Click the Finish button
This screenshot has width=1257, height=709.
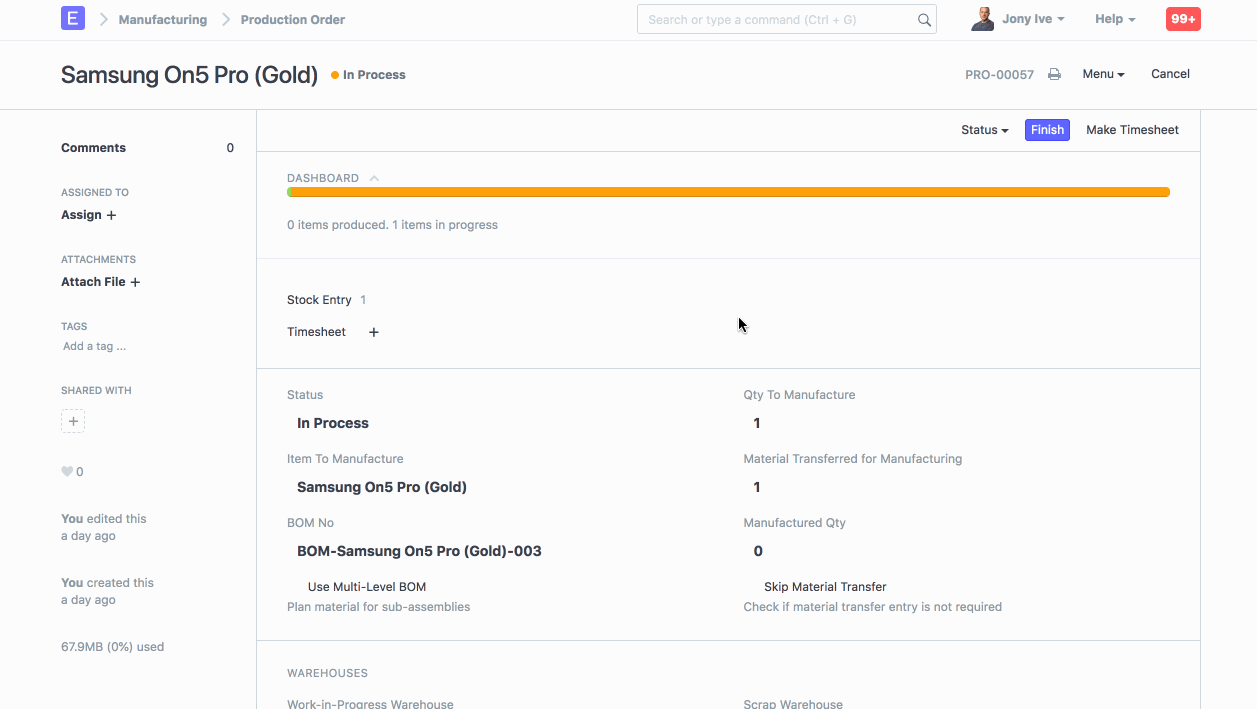(x=1047, y=130)
